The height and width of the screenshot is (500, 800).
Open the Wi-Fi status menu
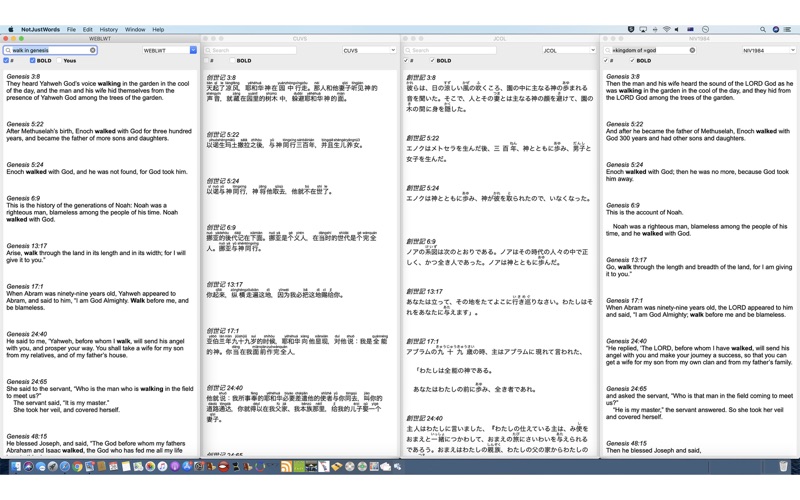pyautogui.click(x=666, y=29)
